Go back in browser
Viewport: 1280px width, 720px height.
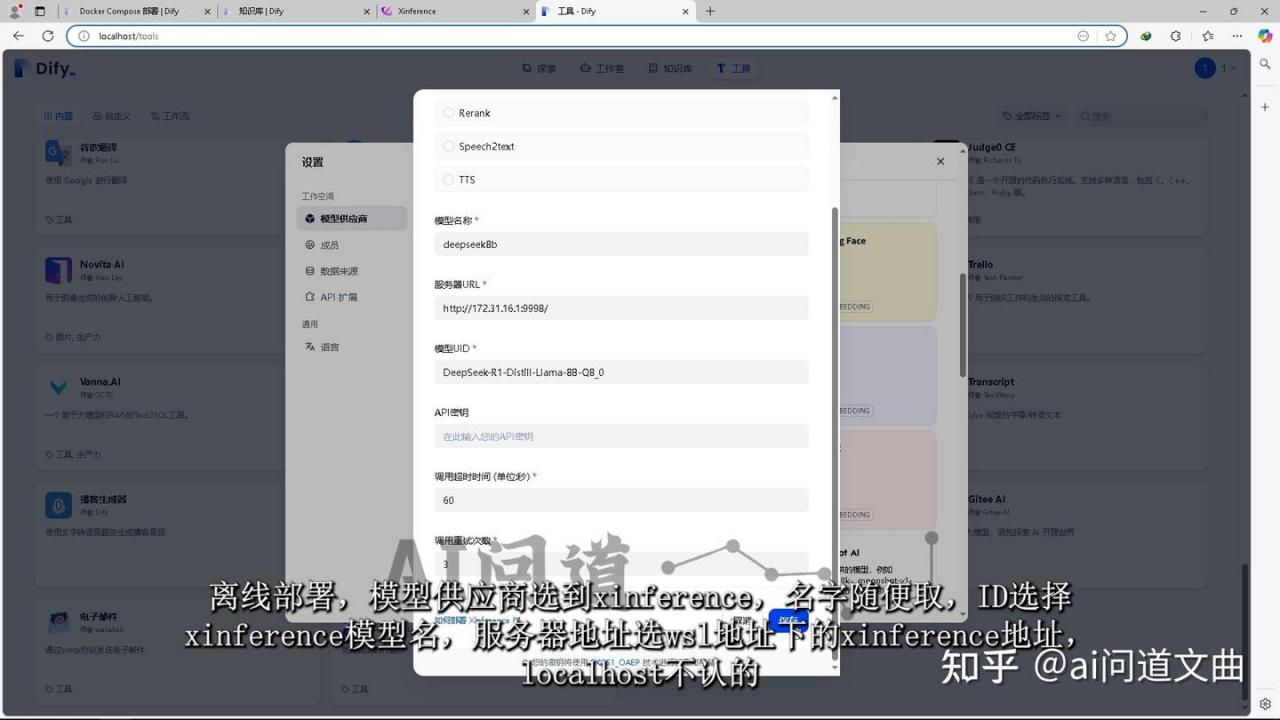tap(18, 35)
